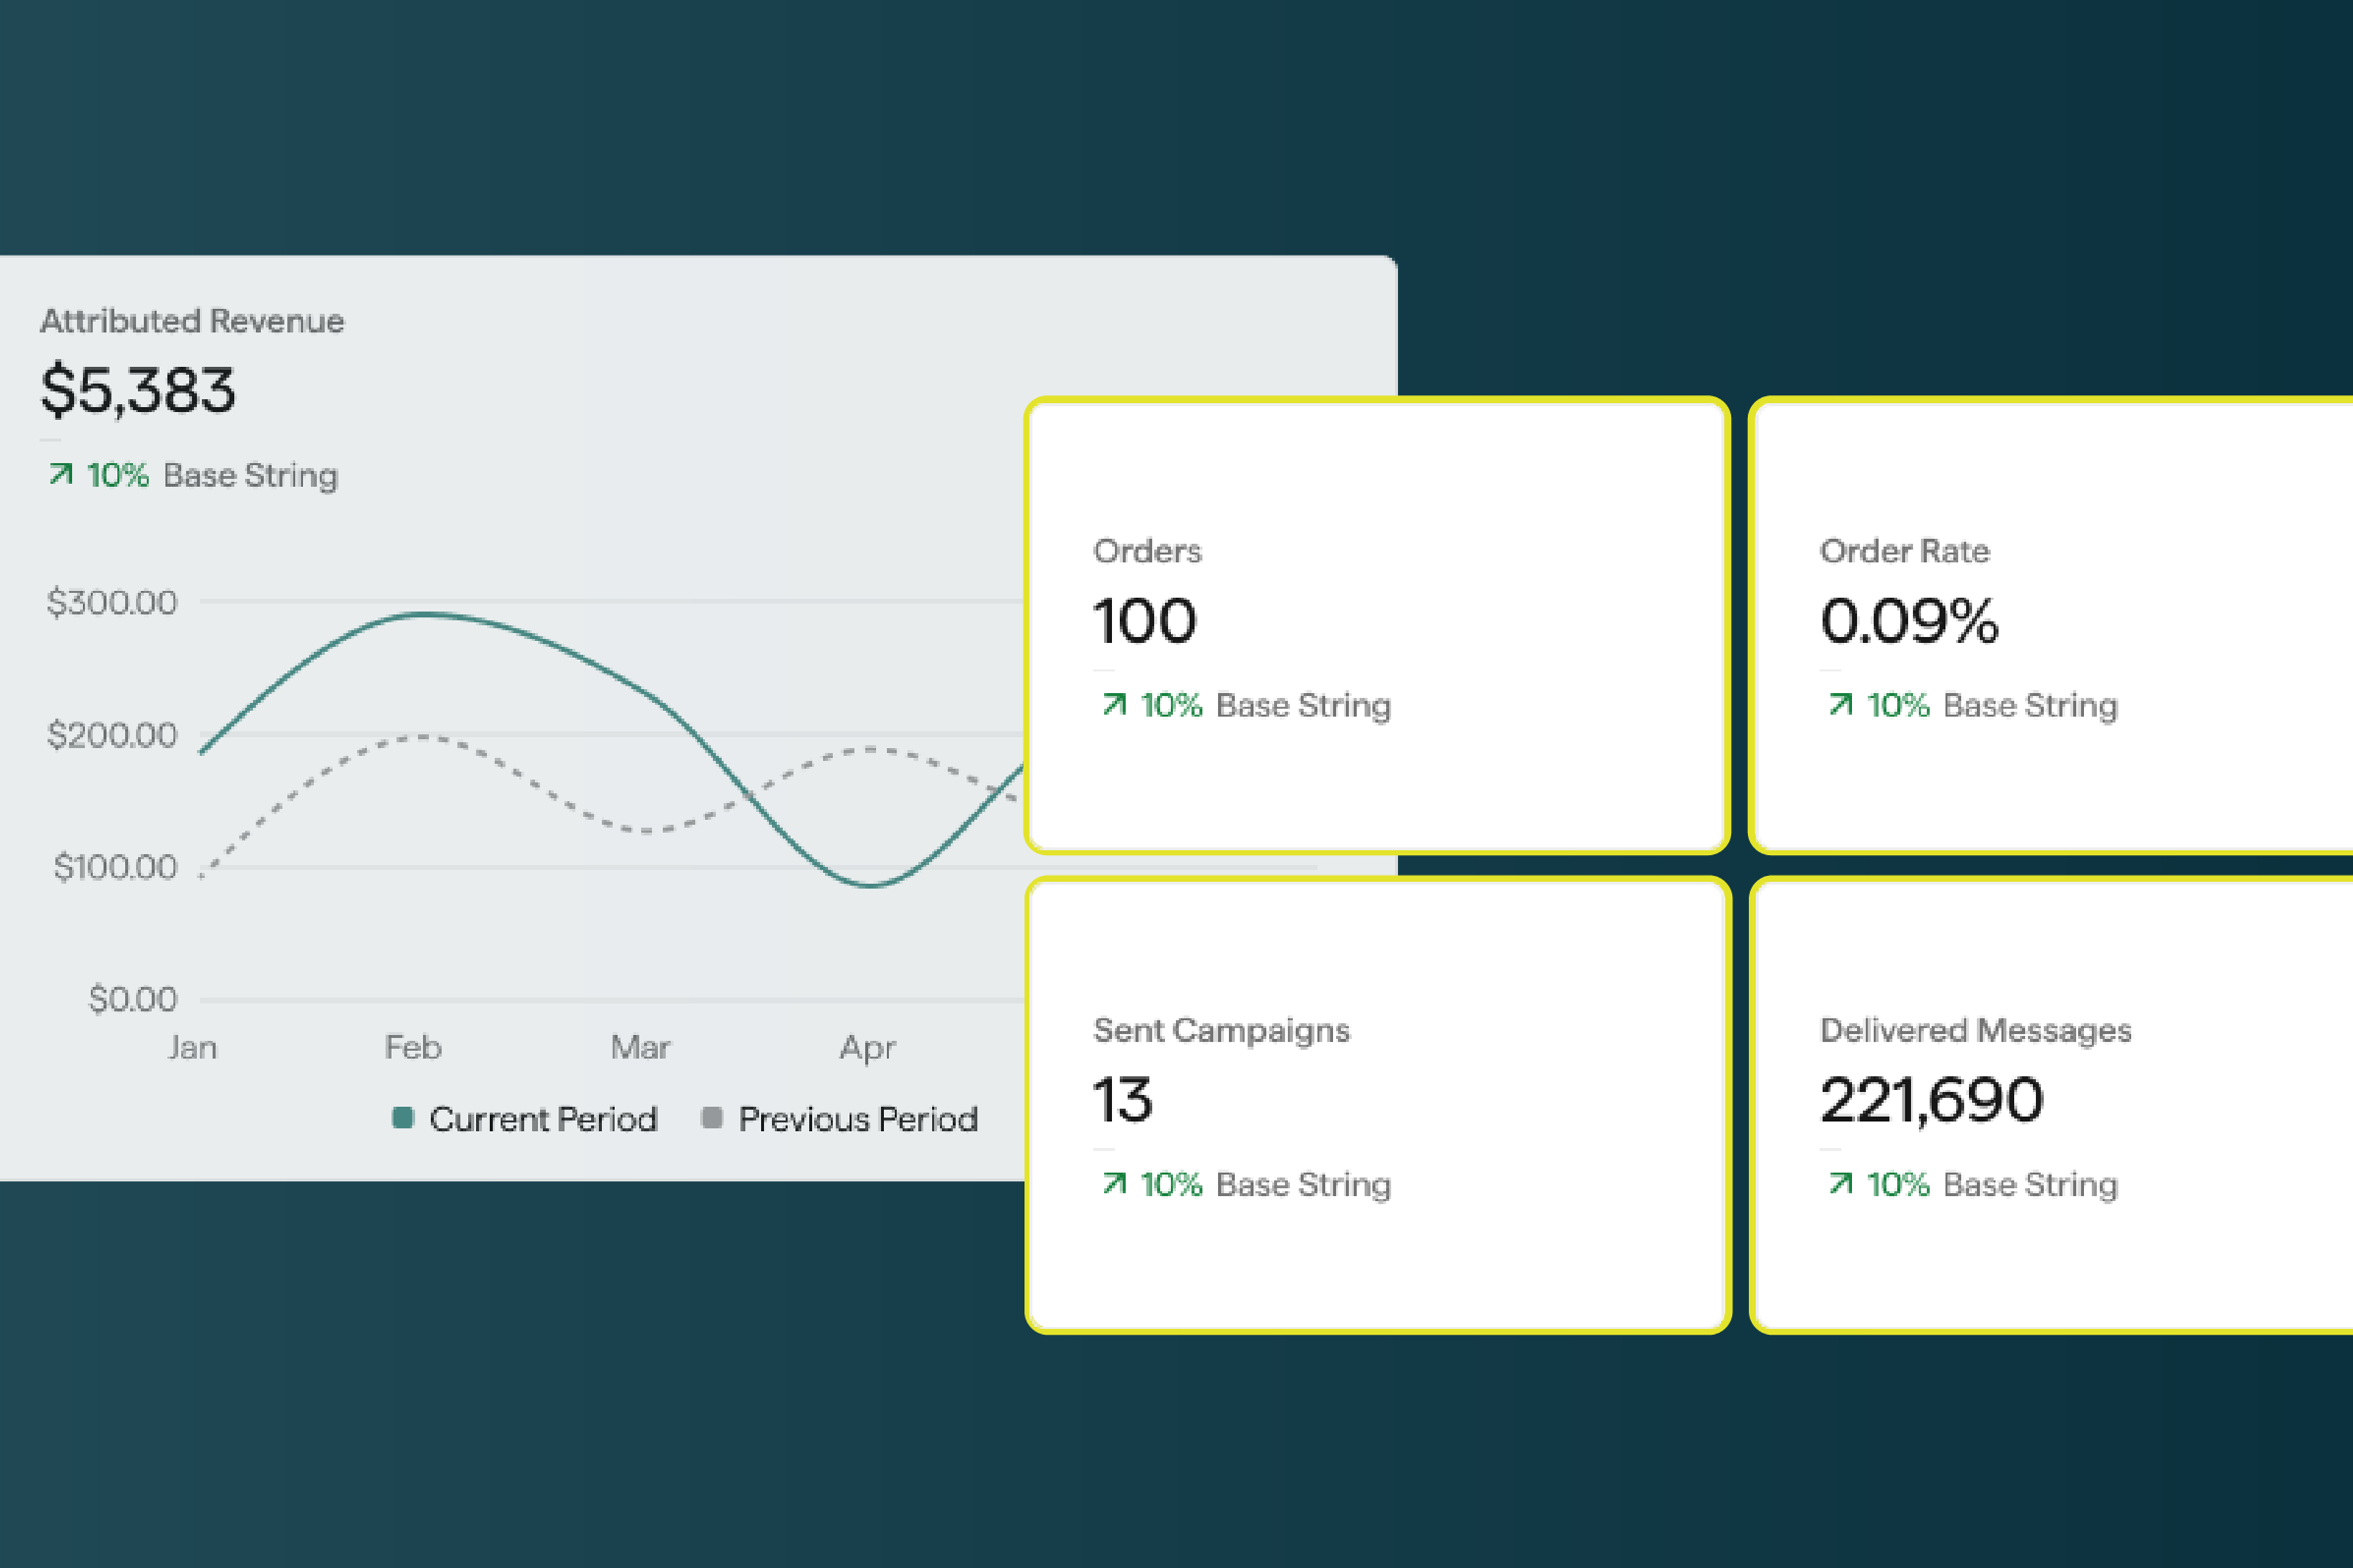This screenshot has width=2353, height=1568.
Task: Toggle Current Period legend label
Action: (x=543, y=1119)
